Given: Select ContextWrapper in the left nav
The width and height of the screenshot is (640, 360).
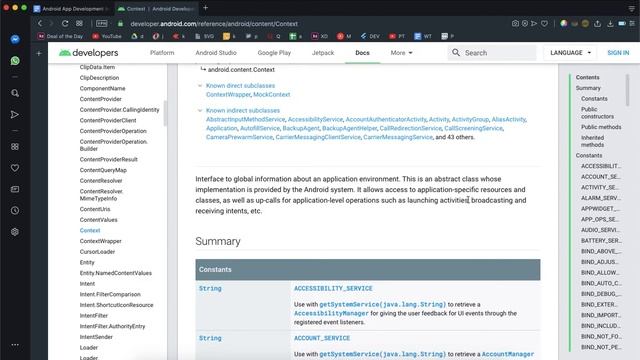Looking at the screenshot, I should 100,241.
